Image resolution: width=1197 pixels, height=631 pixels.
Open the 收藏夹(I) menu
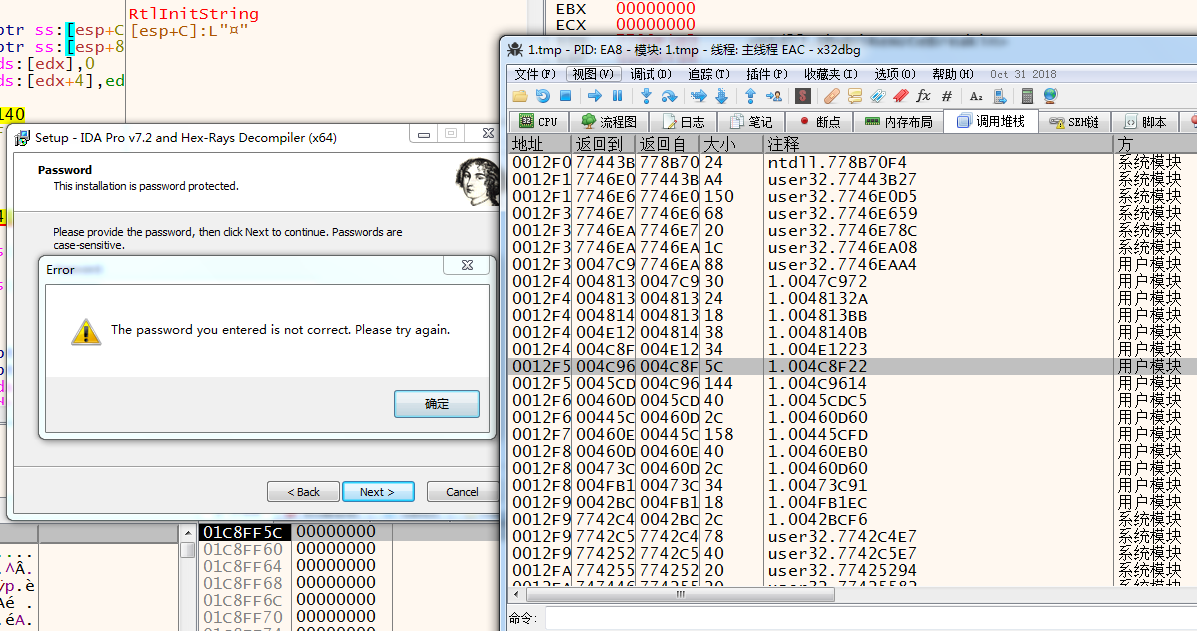pos(831,74)
